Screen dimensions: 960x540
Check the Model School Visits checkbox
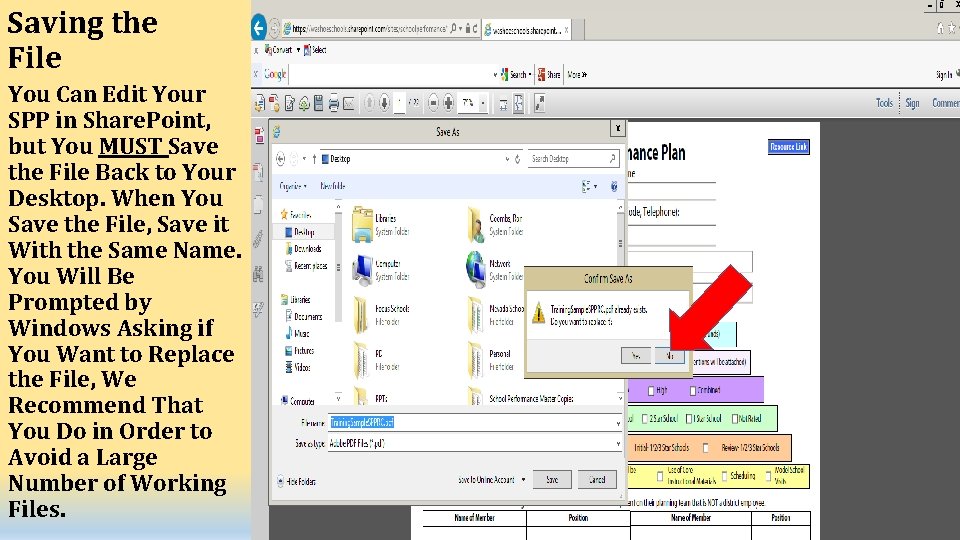(x=768, y=476)
